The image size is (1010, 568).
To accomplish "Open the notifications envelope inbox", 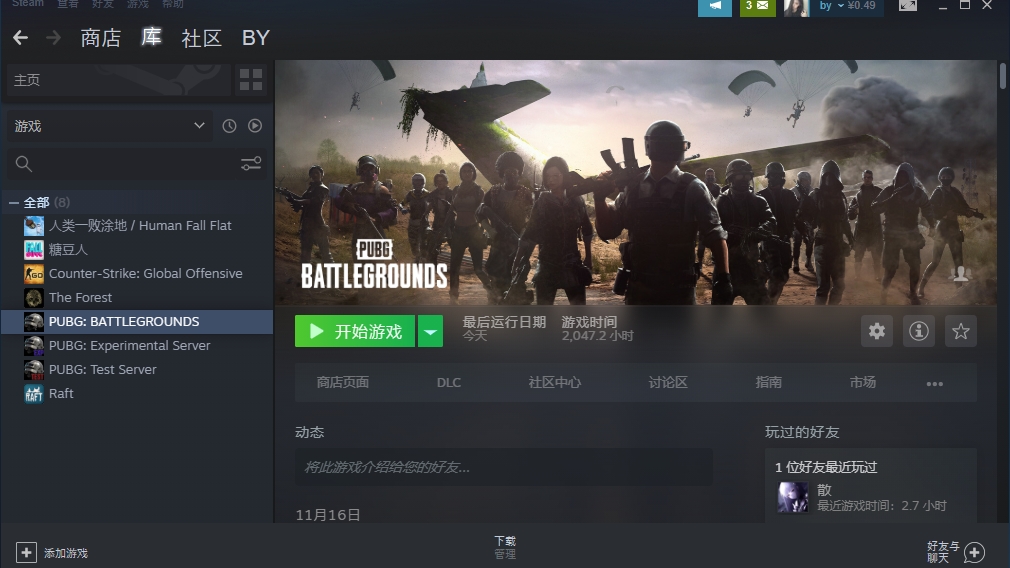I will [x=758, y=6].
